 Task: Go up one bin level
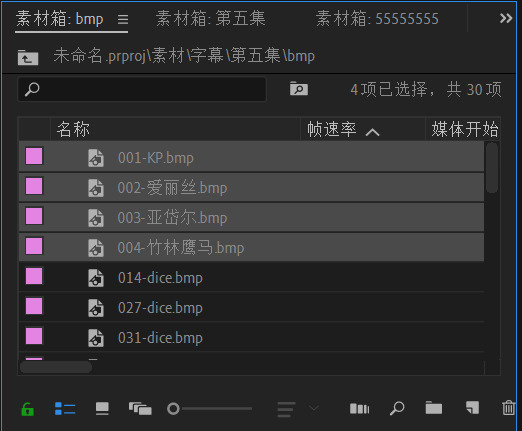click(x=28, y=57)
